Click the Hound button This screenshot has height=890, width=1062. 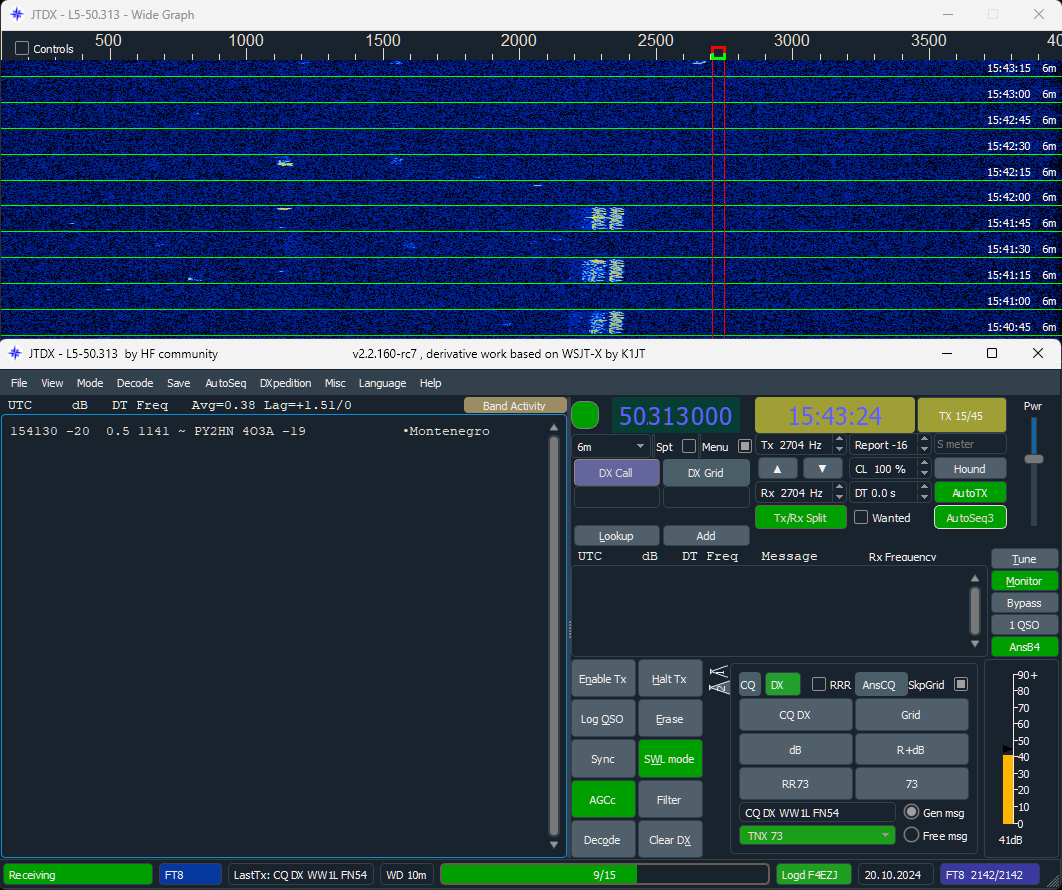click(x=970, y=469)
